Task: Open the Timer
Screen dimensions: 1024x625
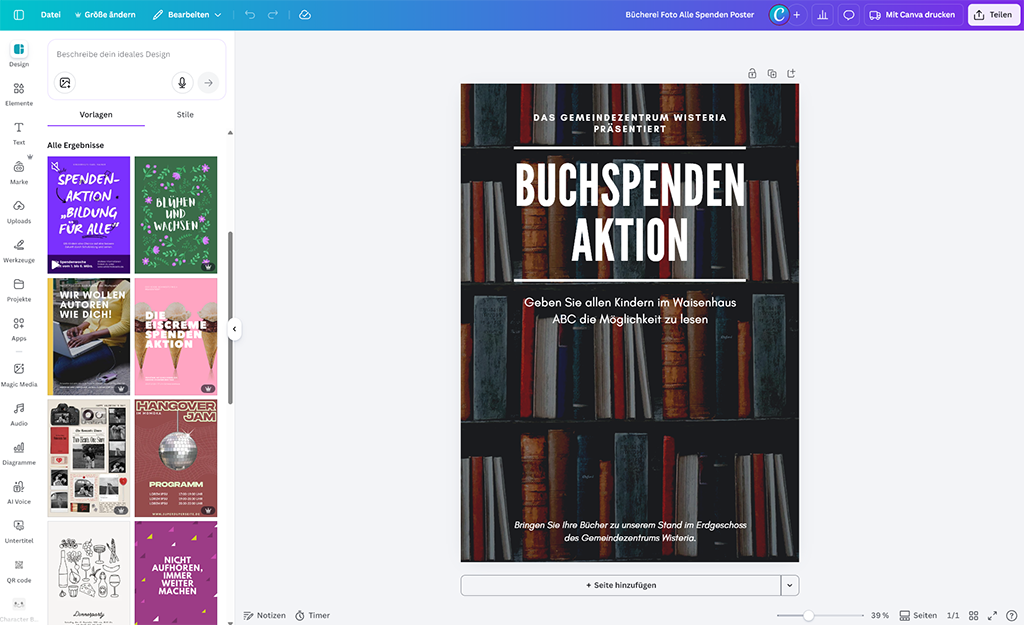Action: click(312, 615)
